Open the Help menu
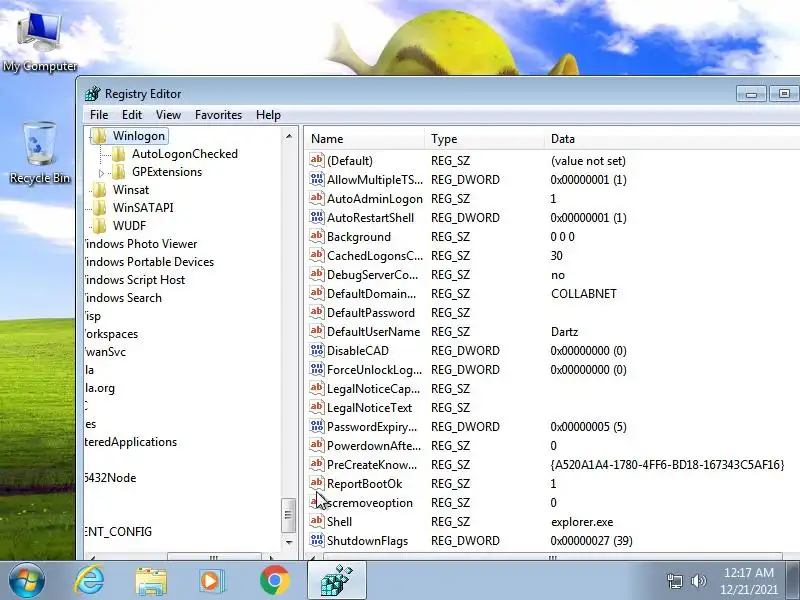Image resolution: width=800 pixels, height=600 pixels. coord(268,115)
